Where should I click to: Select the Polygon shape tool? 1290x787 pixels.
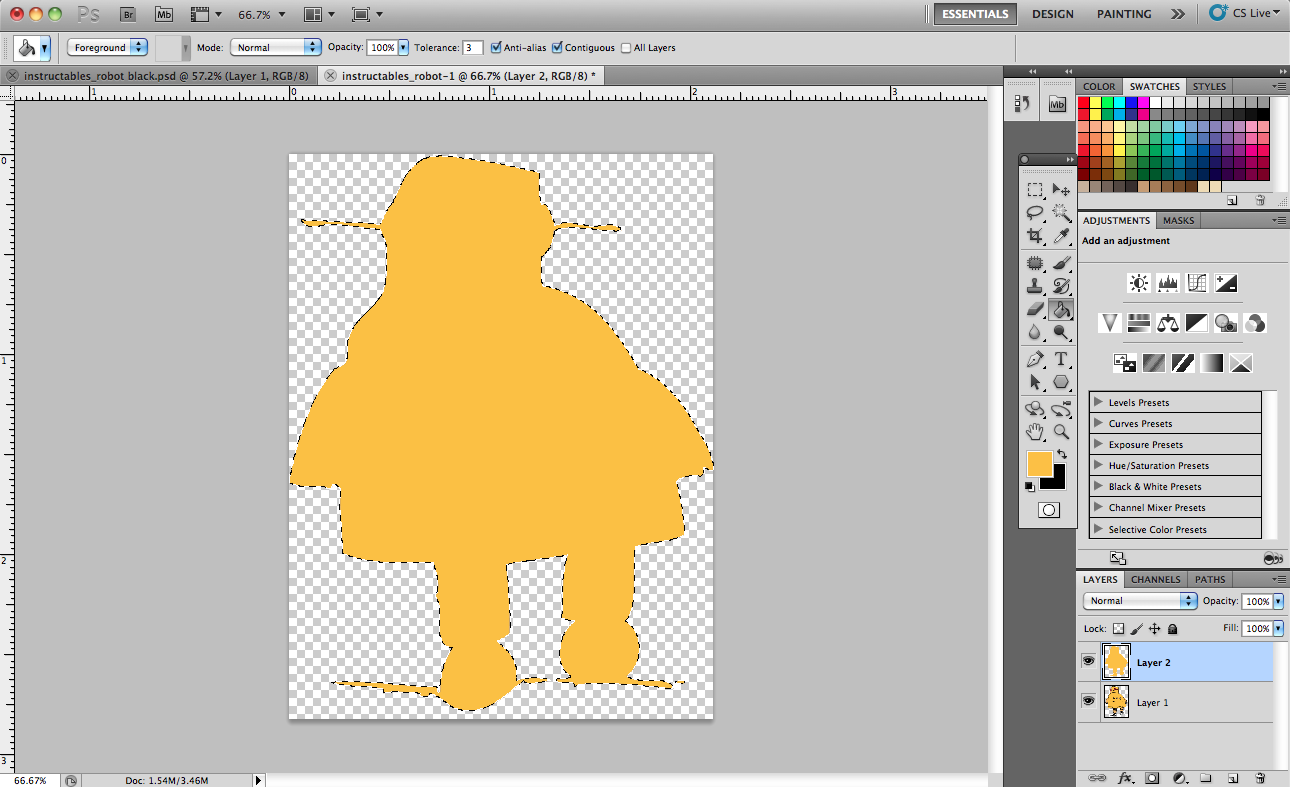coord(1061,382)
